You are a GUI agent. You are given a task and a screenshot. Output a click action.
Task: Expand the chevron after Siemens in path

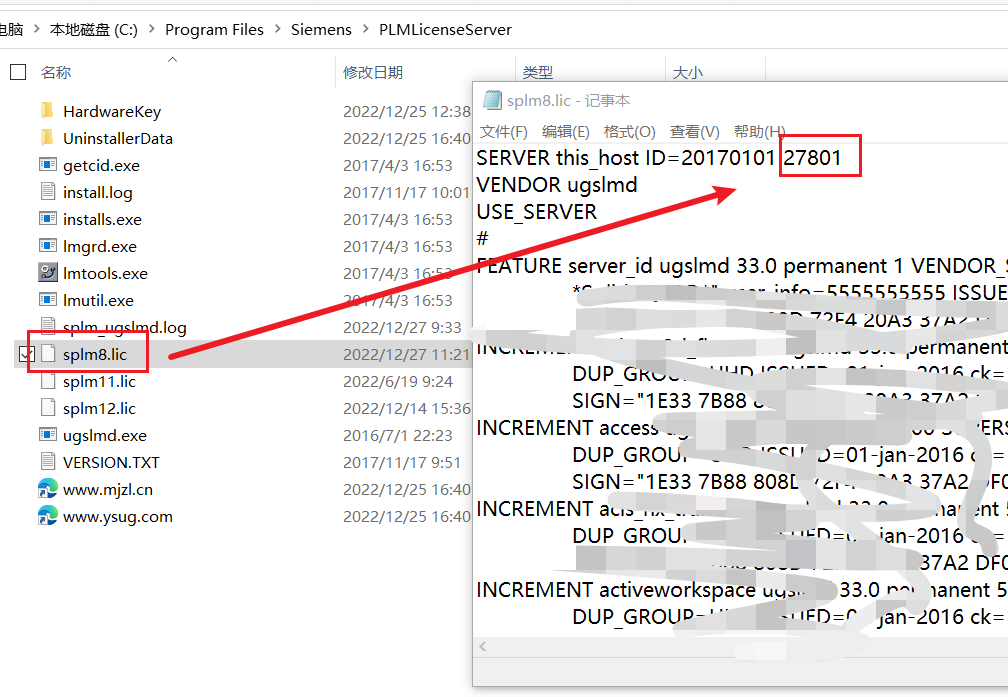click(365, 30)
